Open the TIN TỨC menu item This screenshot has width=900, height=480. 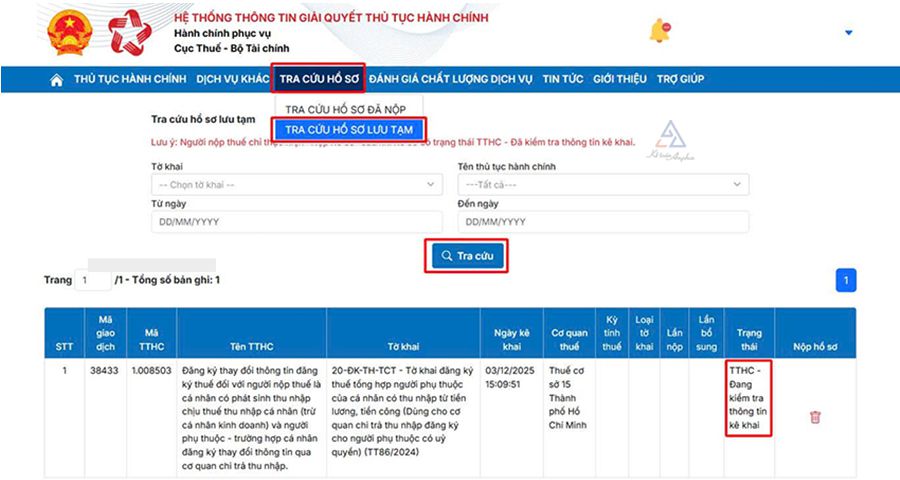click(563, 80)
